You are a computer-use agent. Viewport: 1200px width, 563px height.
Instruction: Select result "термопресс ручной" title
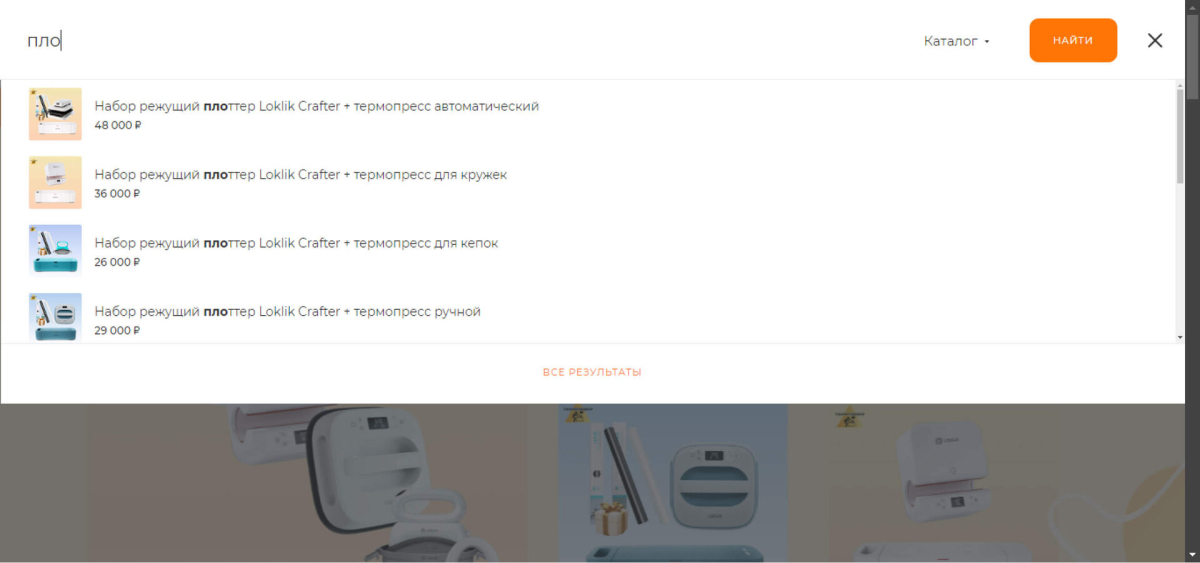(x=288, y=311)
